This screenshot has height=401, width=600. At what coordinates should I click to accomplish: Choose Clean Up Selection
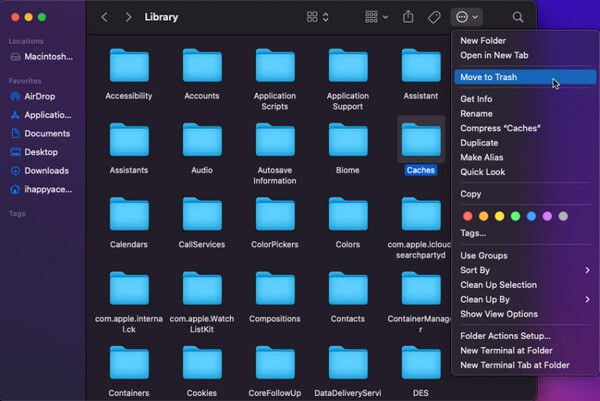[525, 285]
